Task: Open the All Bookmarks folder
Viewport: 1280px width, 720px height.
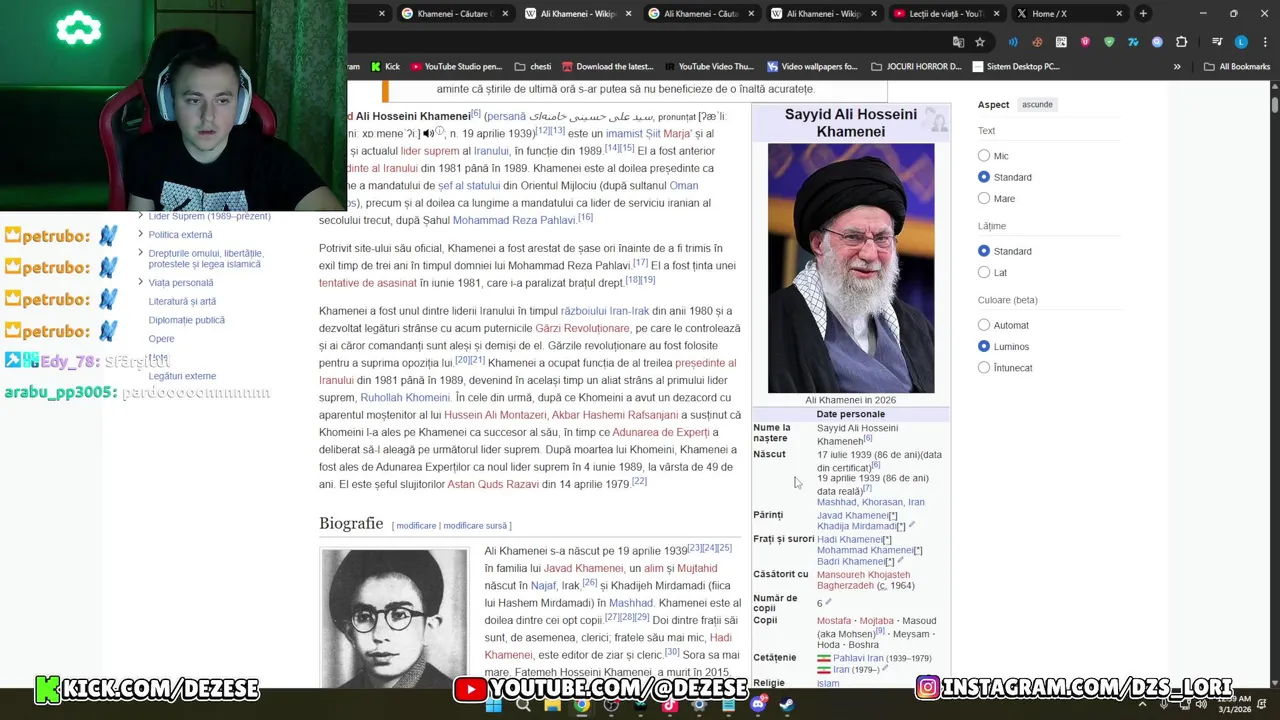Action: (1237, 67)
